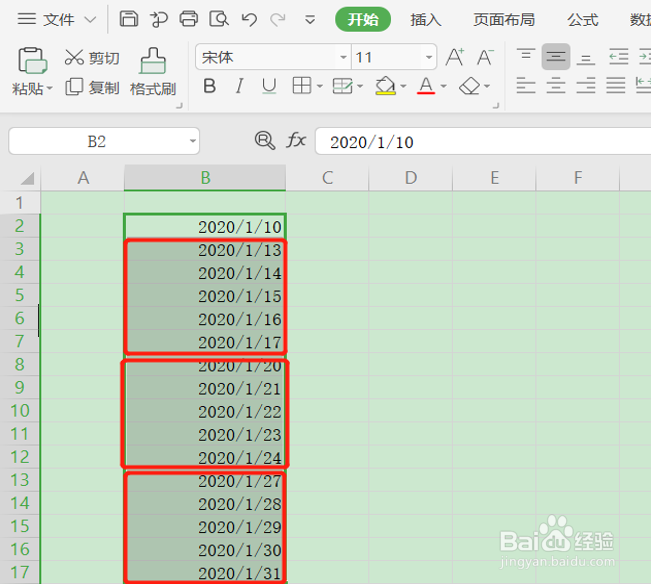Click the Redo arrow

278,19
